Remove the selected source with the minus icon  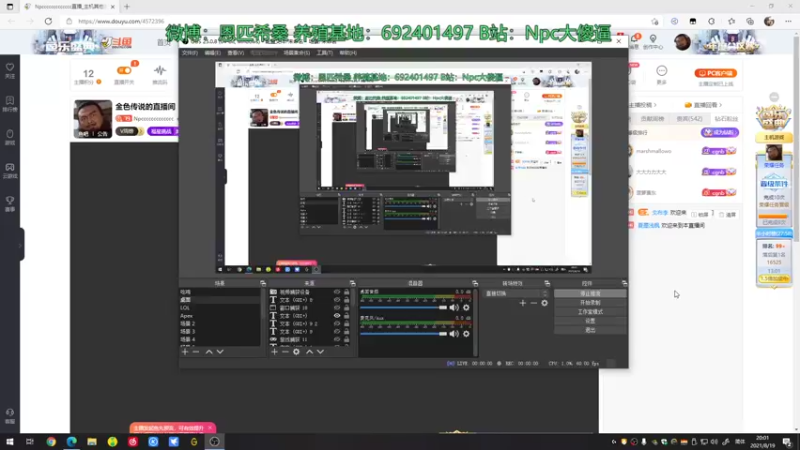pos(285,352)
